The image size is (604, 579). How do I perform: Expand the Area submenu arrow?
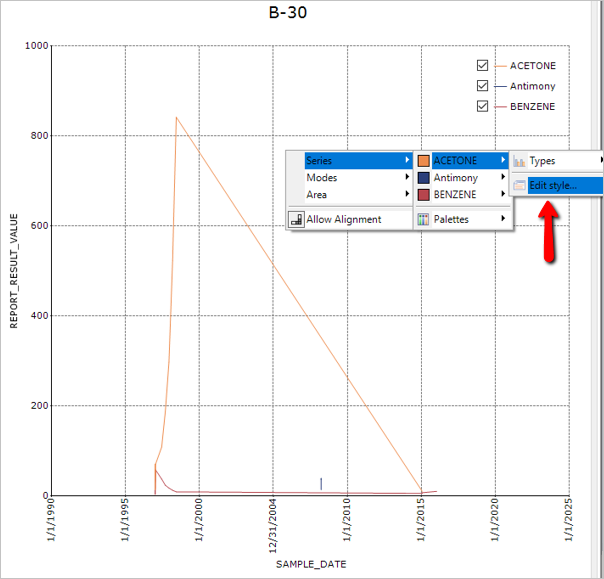[x=407, y=195]
